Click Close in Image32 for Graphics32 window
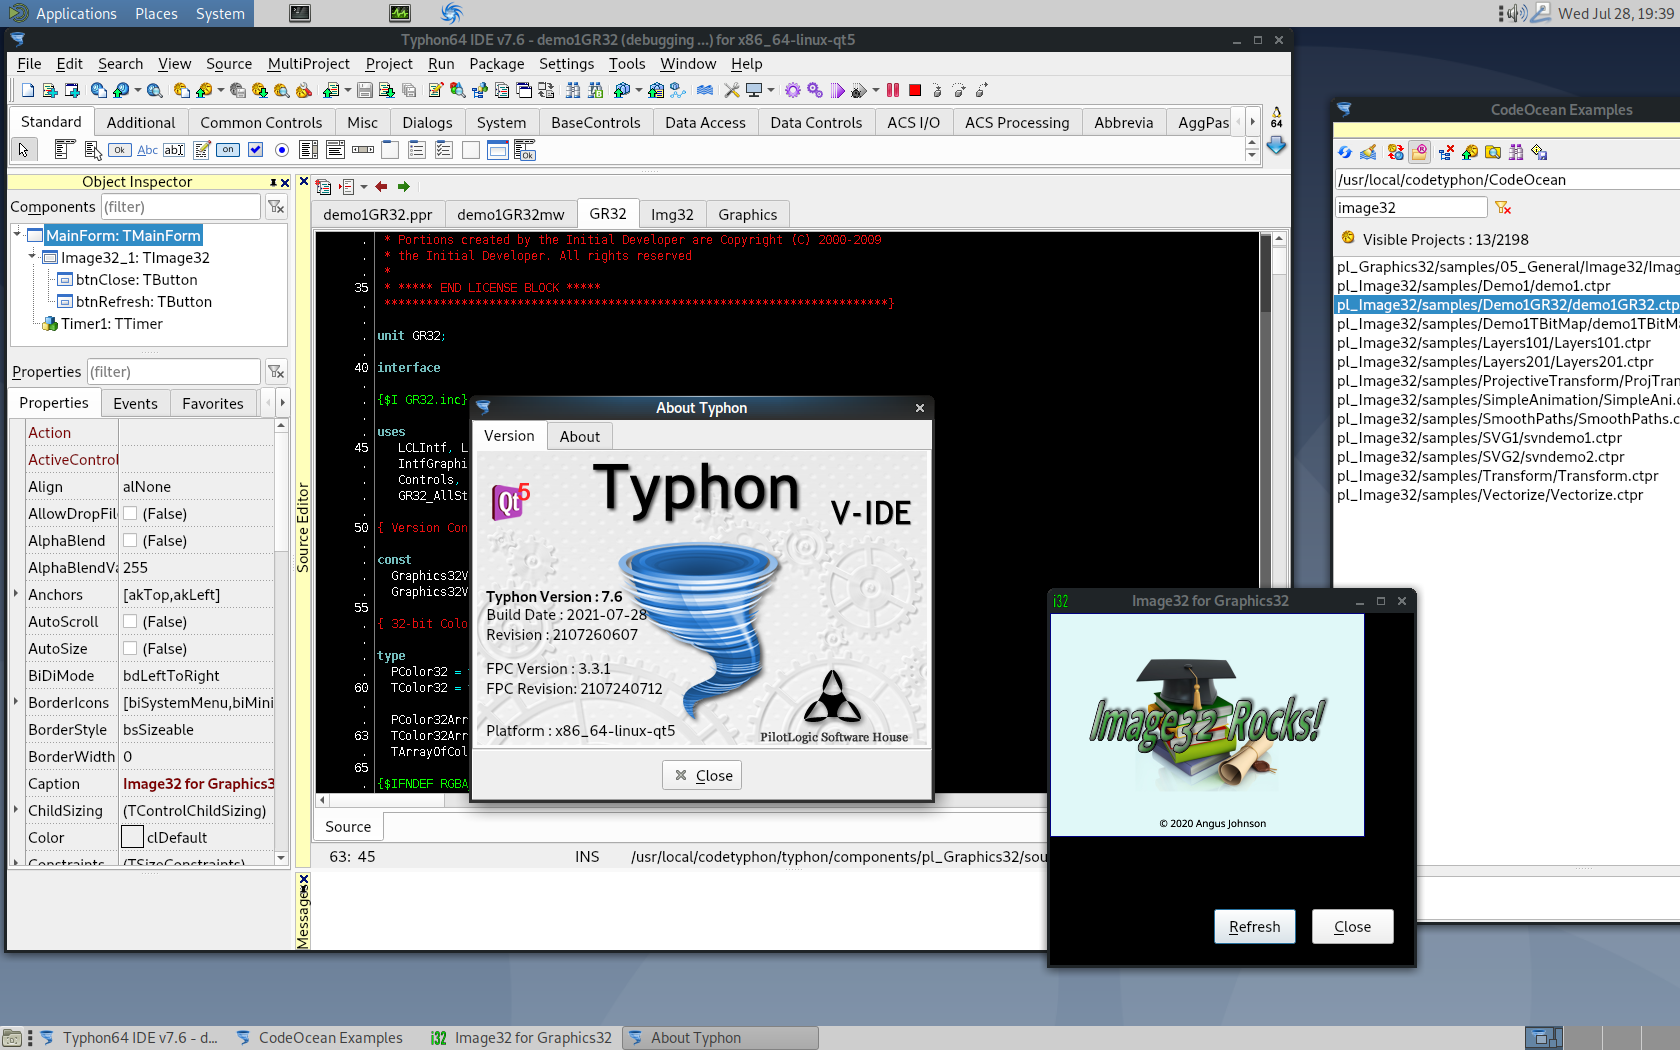The image size is (1680, 1050). pos(1352,927)
